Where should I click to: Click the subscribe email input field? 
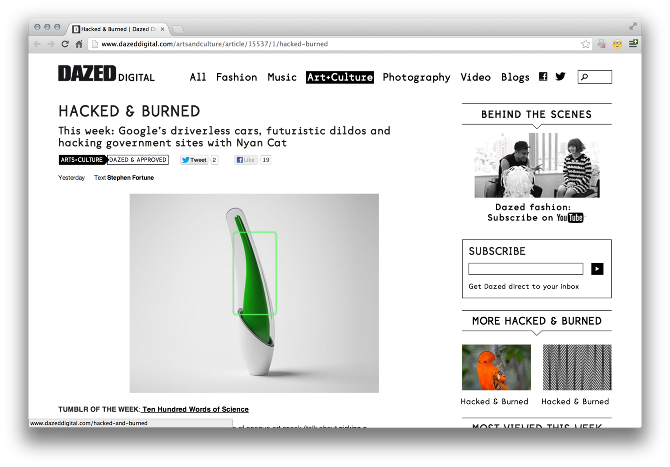tap(526, 269)
